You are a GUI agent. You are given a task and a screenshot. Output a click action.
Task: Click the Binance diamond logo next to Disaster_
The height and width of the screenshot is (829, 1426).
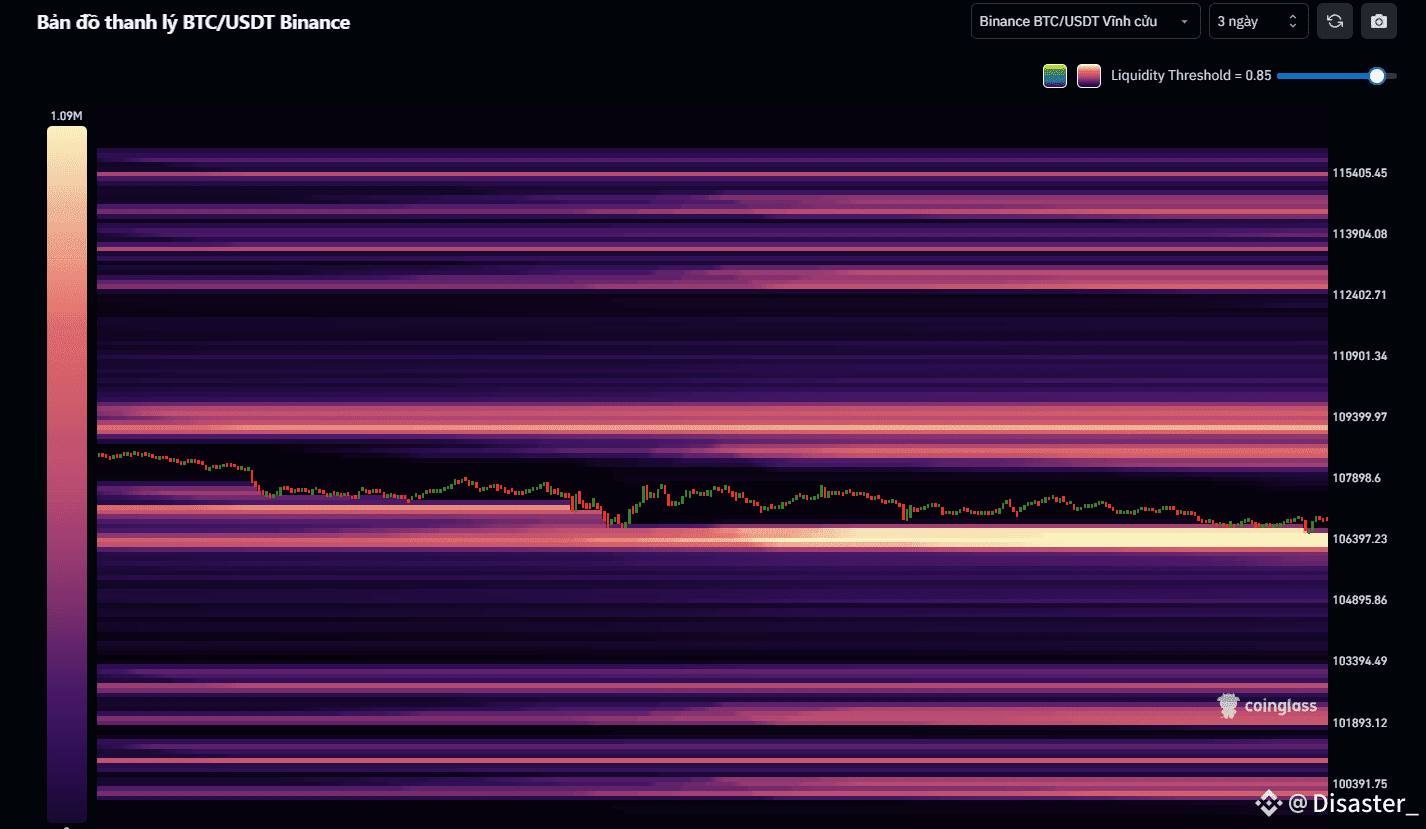coord(1268,803)
